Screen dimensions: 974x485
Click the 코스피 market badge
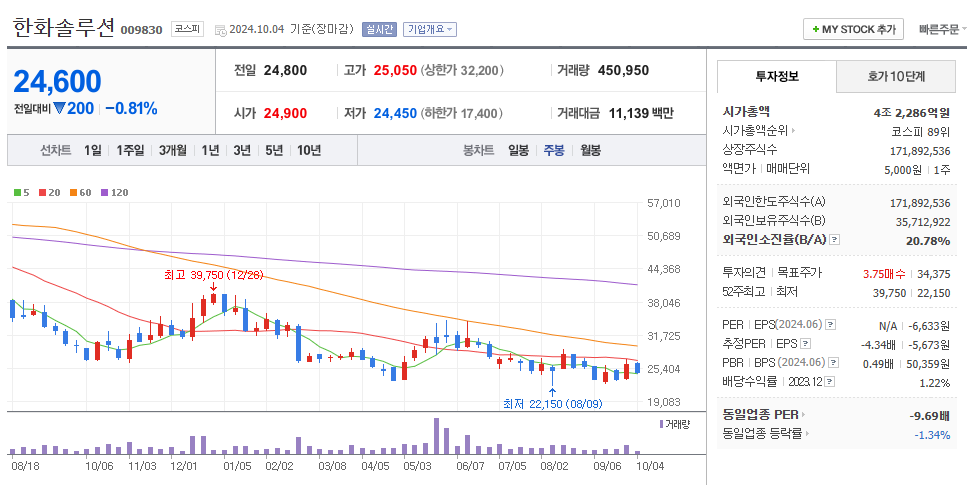(187, 29)
